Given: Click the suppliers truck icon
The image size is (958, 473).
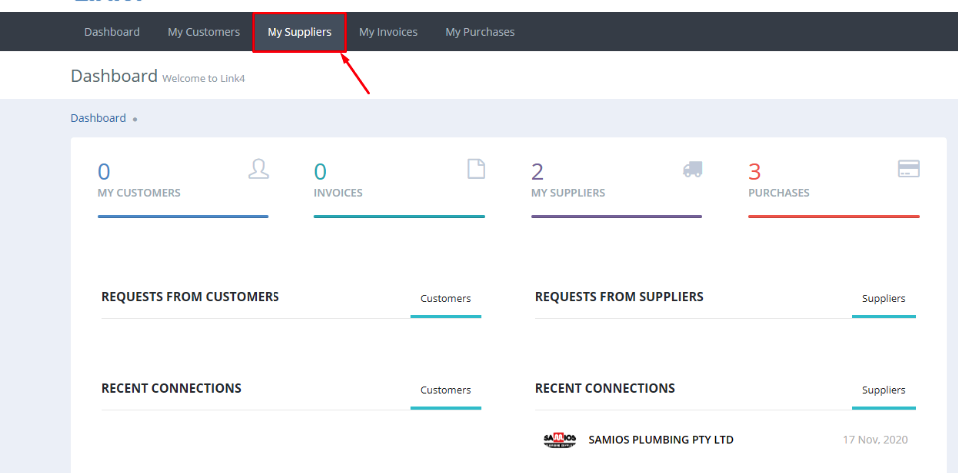Looking at the screenshot, I should tap(692, 169).
